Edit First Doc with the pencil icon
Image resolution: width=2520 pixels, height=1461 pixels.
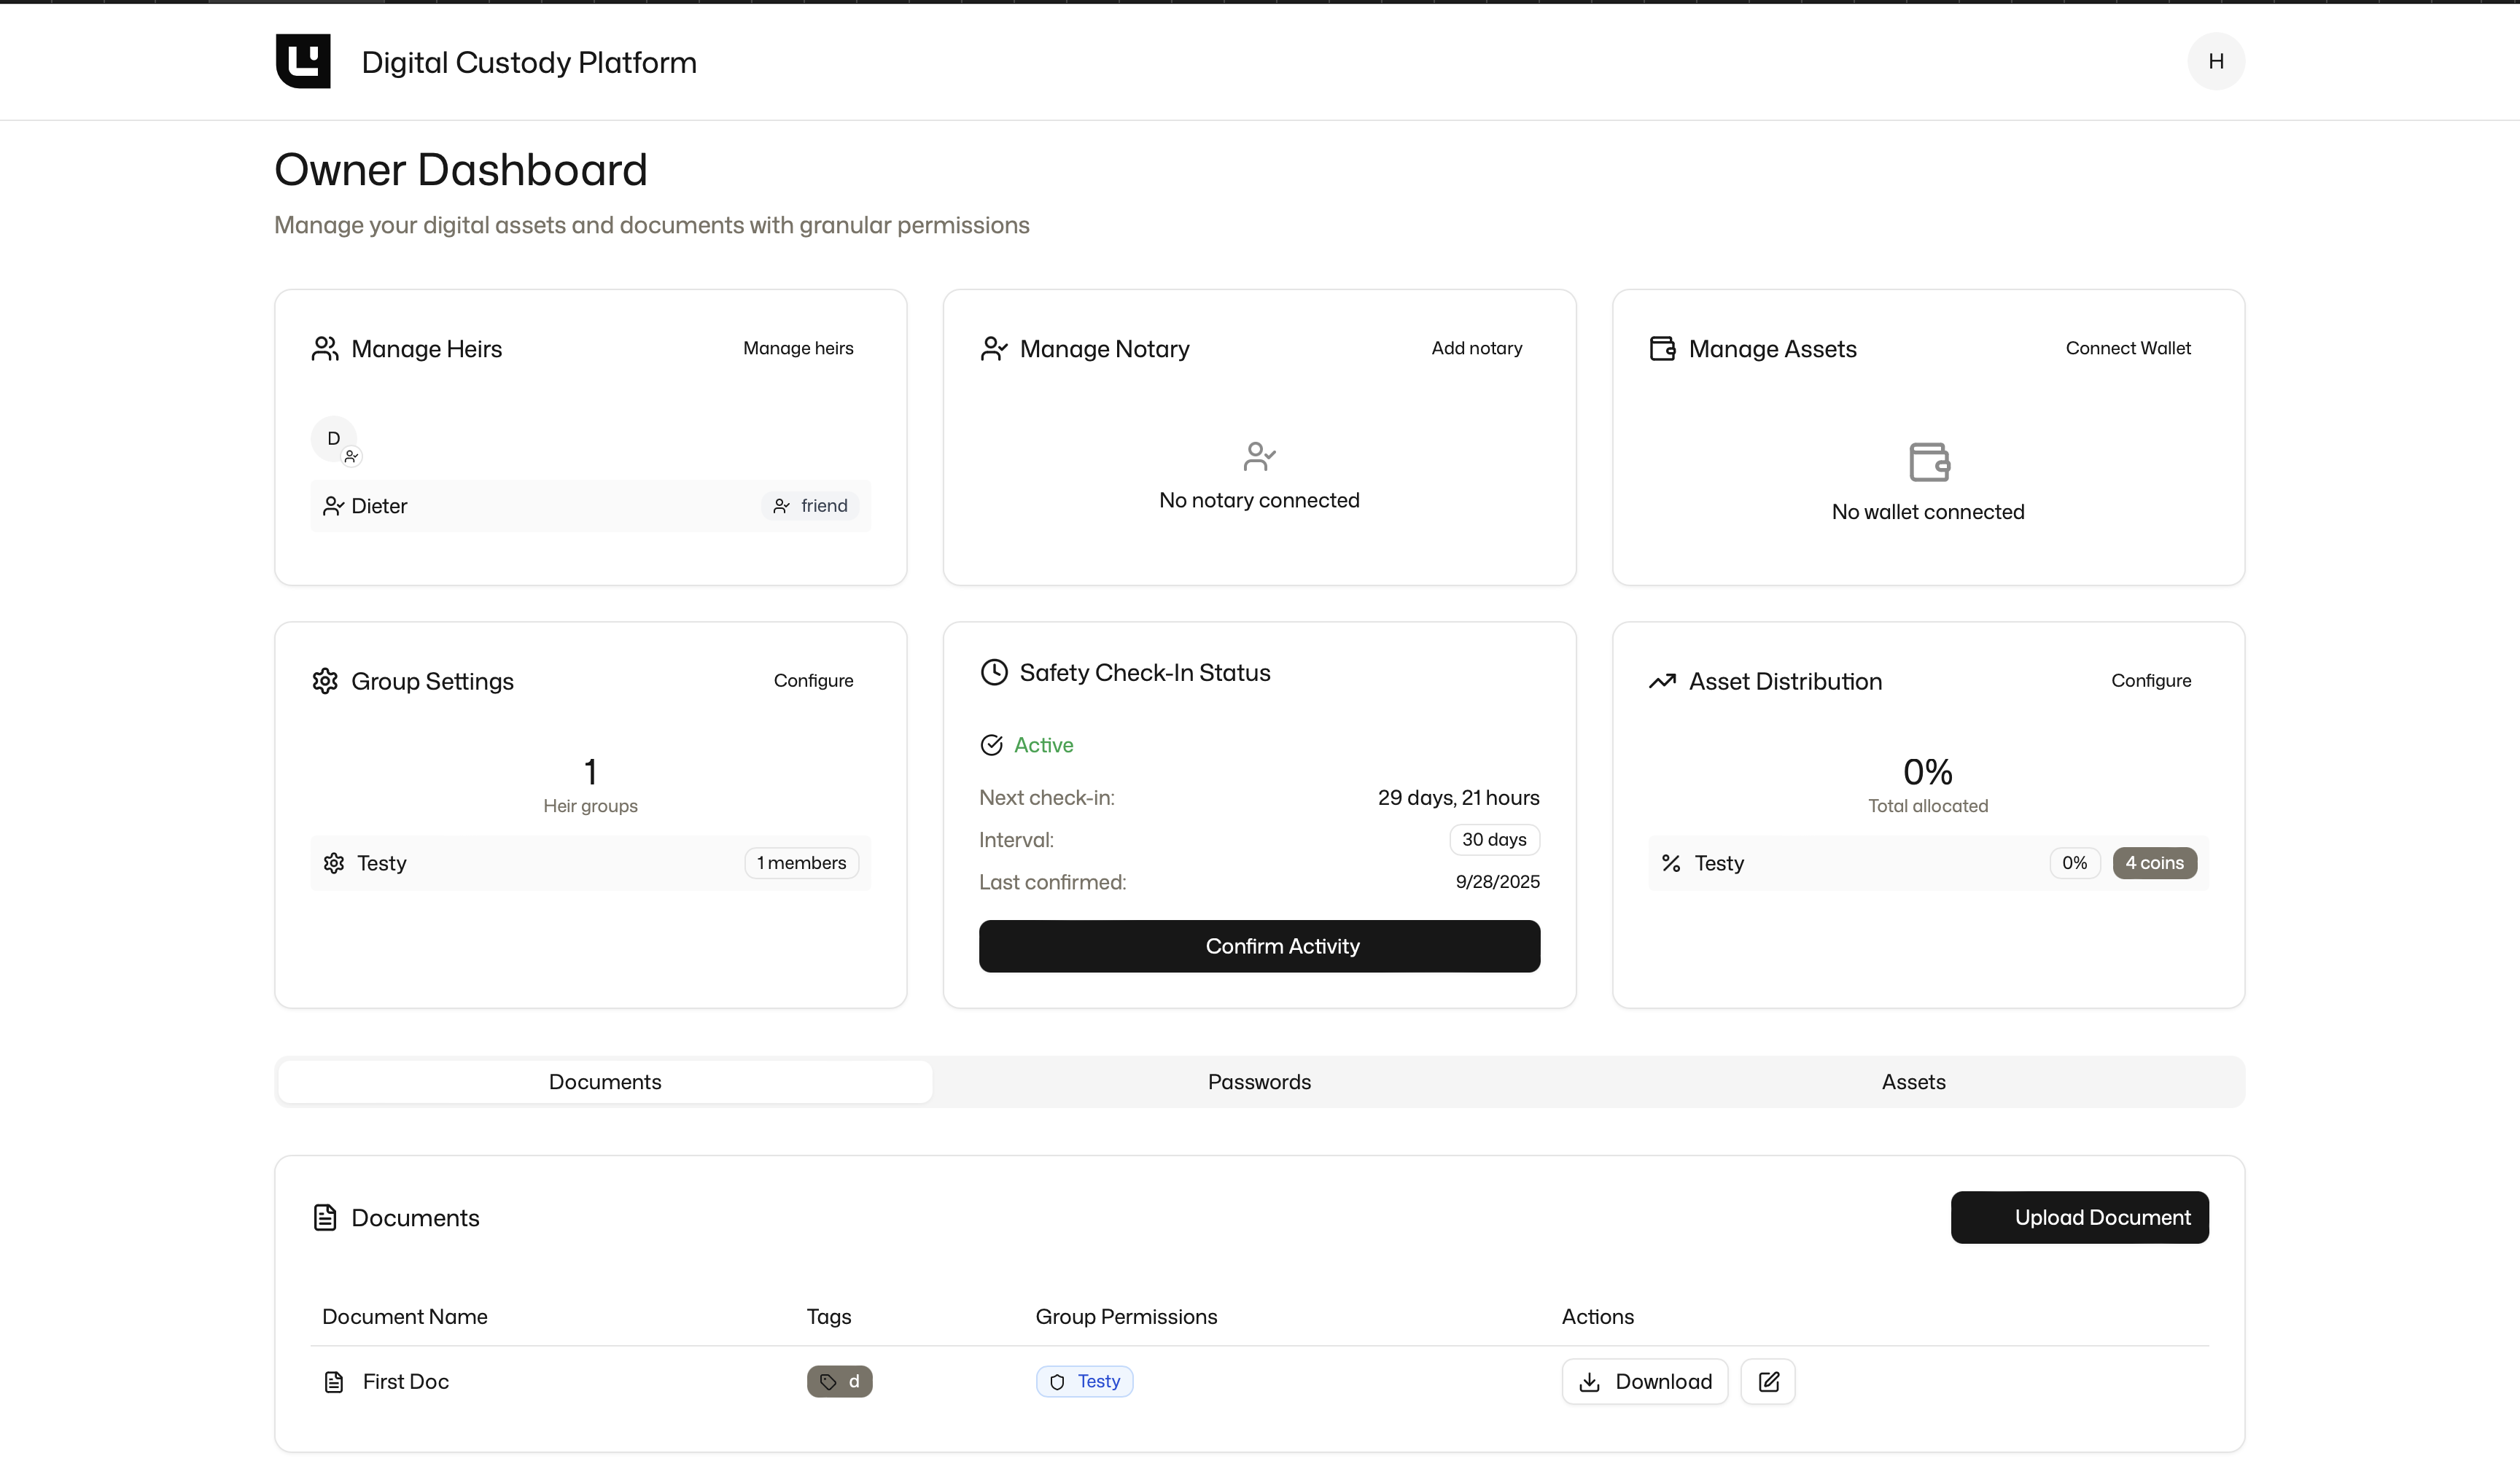[x=1768, y=1381]
